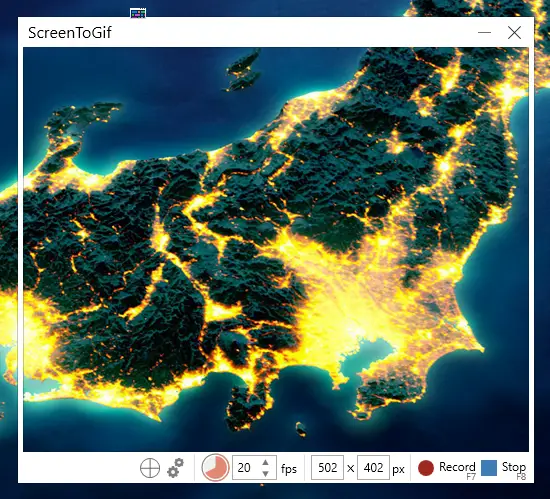Viewport: 550px width, 499px height.
Task: Click the ScreenToGif title text
Action: [70, 33]
